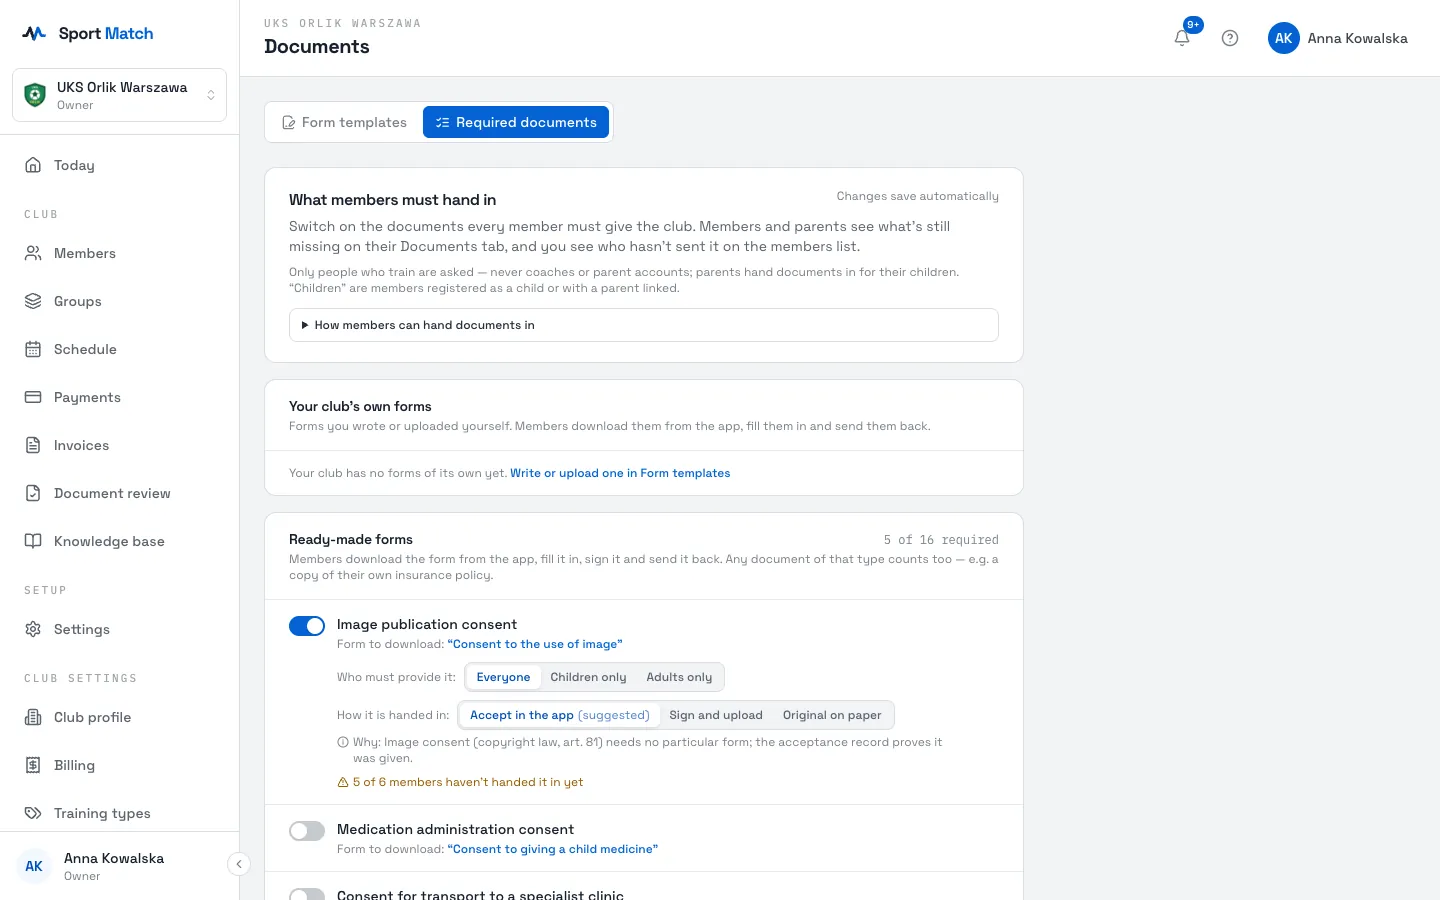Viewport: 1440px width, 900px height.
Task: Click the Club profile building icon
Action: click(x=33, y=717)
